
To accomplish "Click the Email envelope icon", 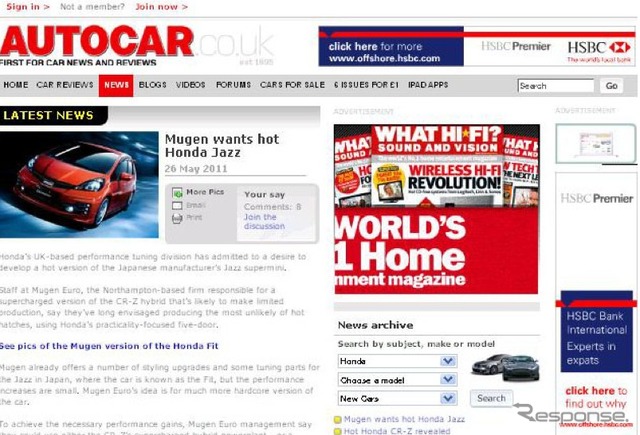I will [x=177, y=206].
